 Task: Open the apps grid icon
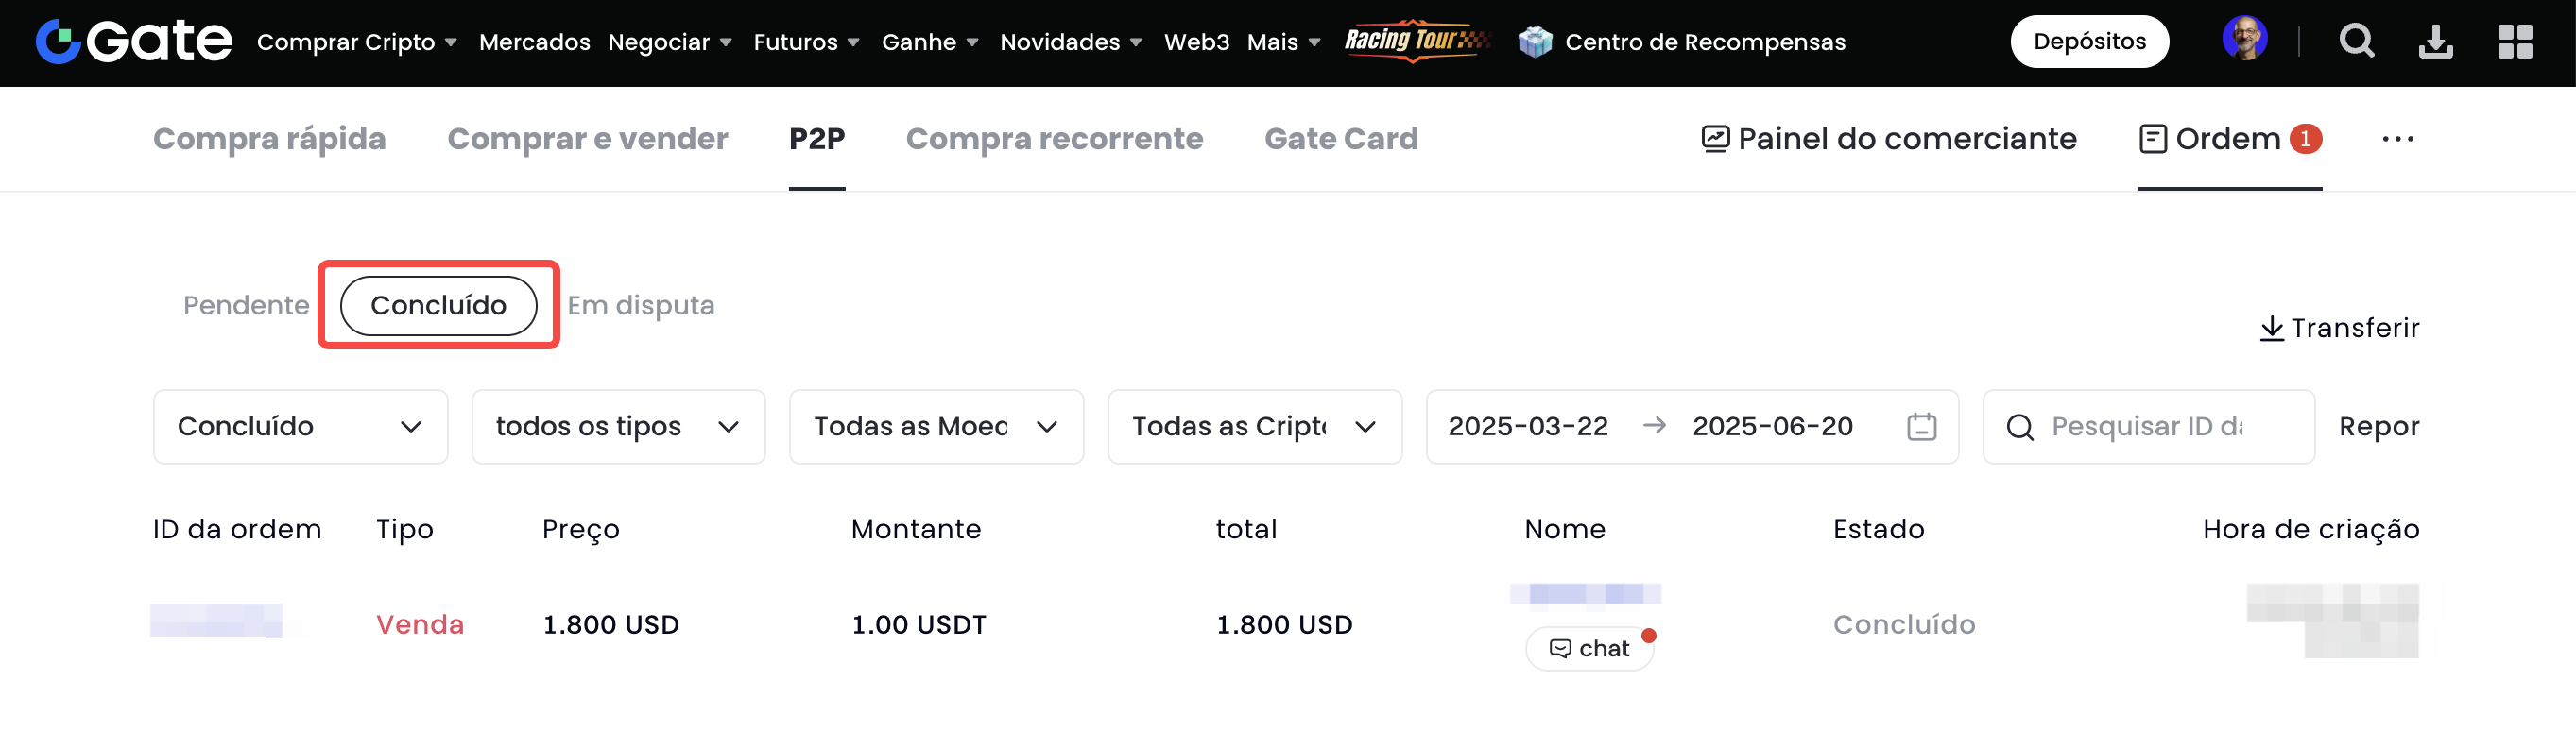pos(2514,42)
